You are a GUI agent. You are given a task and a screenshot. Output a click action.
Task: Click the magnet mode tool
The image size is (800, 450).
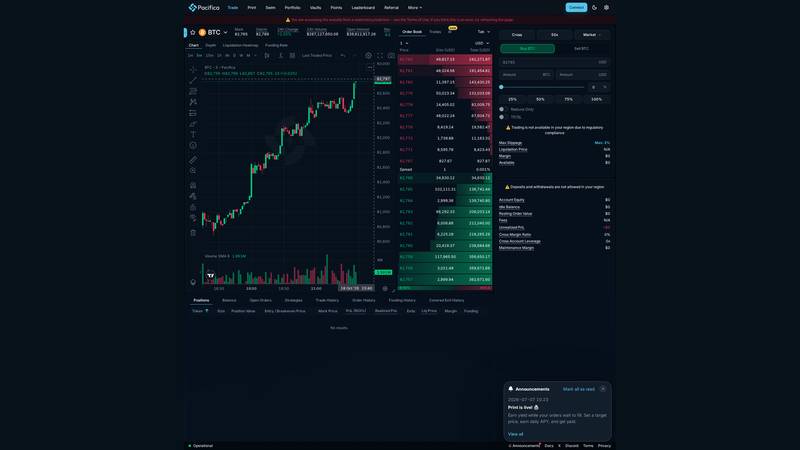(193, 185)
